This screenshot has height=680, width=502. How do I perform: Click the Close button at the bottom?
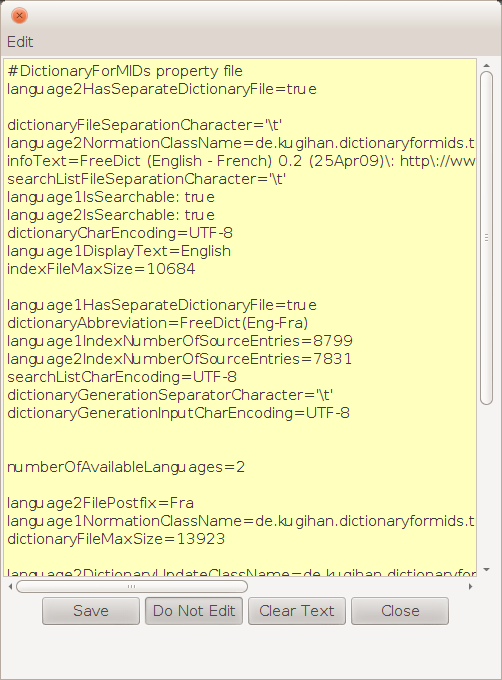(x=400, y=611)
